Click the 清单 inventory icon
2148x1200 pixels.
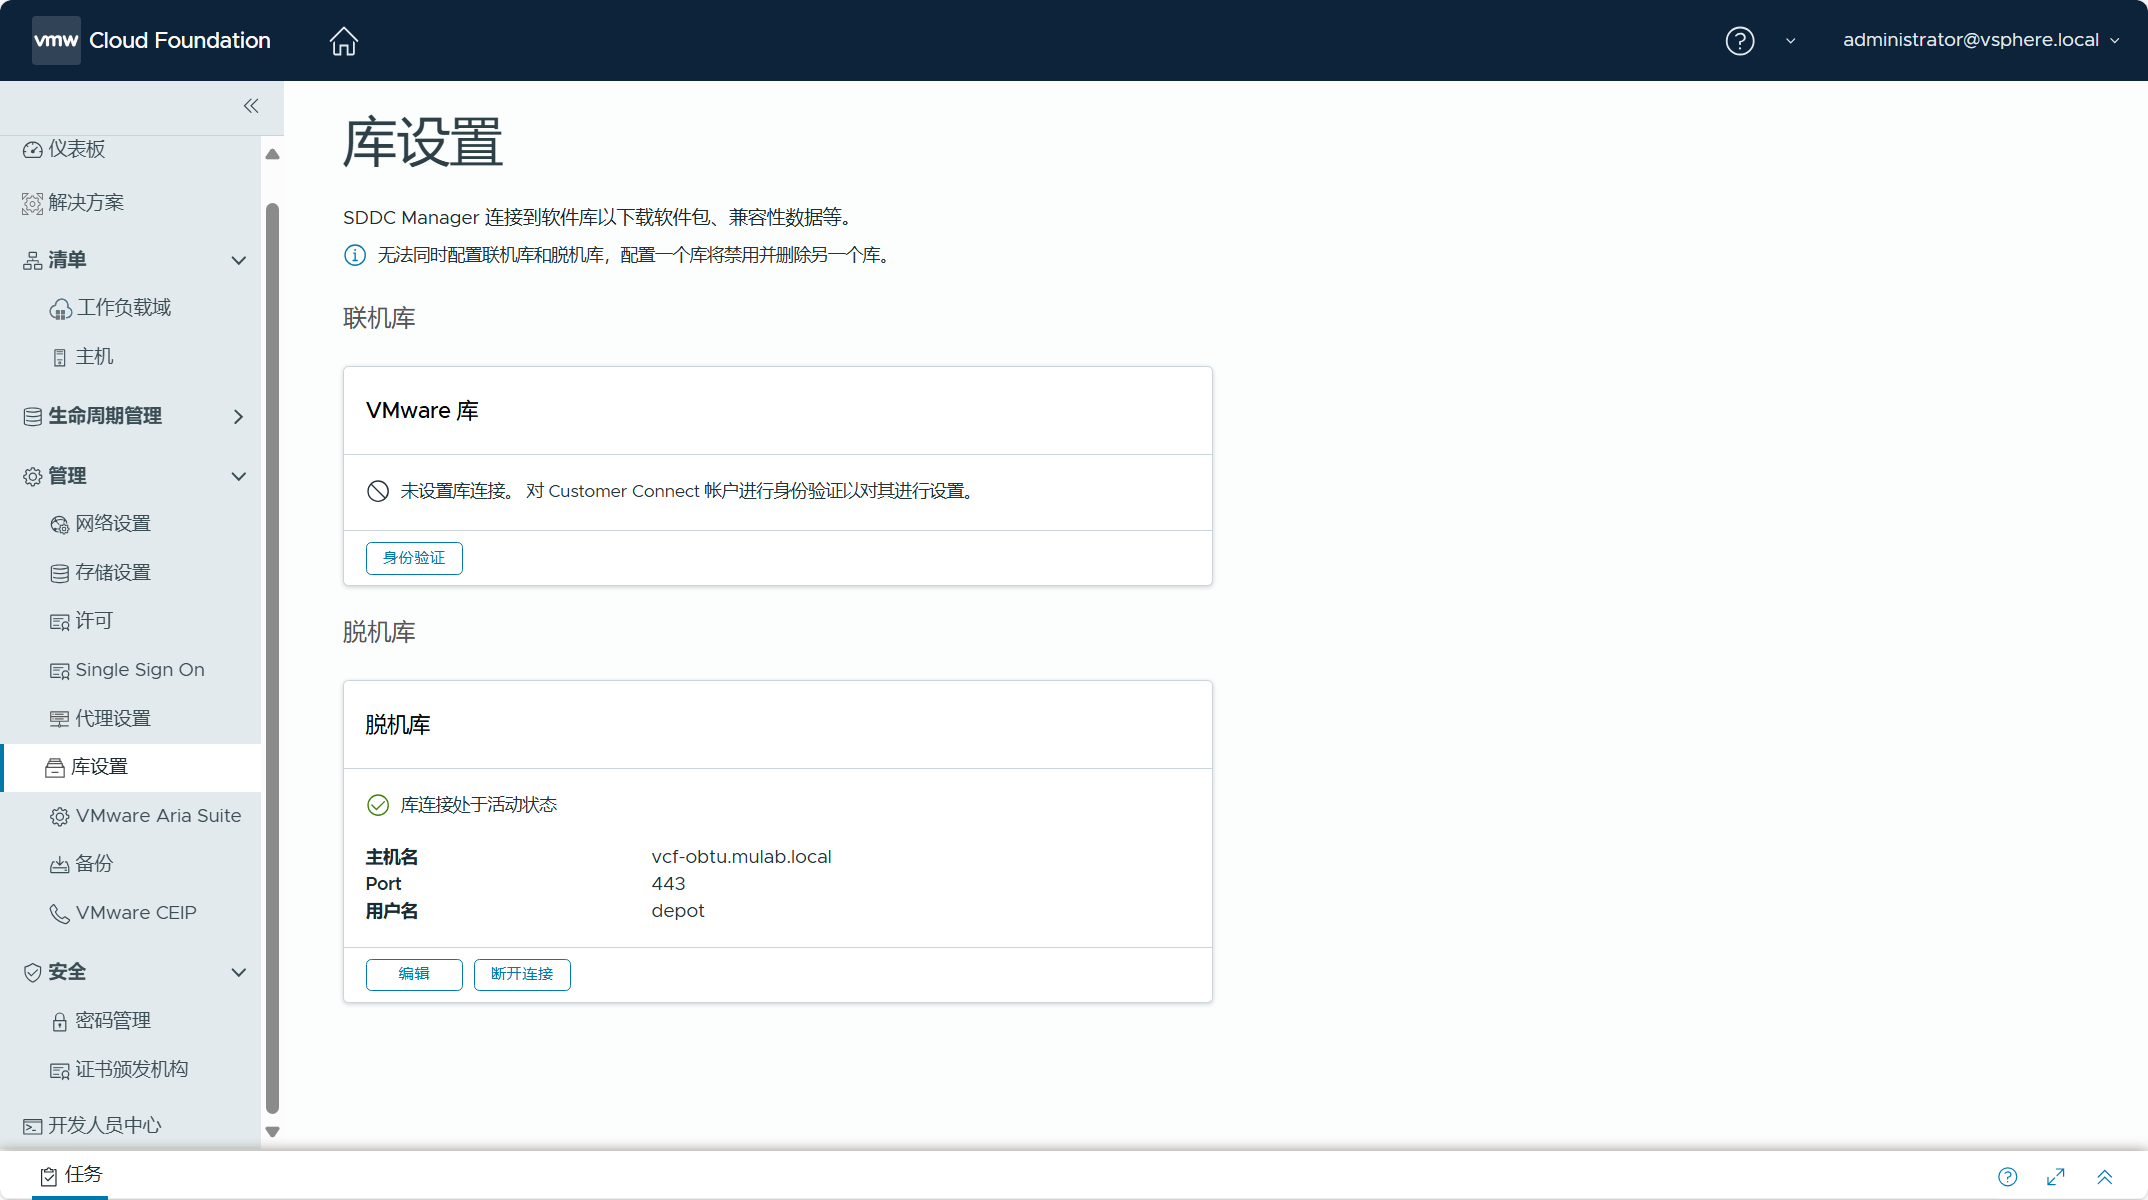point(33,261)
